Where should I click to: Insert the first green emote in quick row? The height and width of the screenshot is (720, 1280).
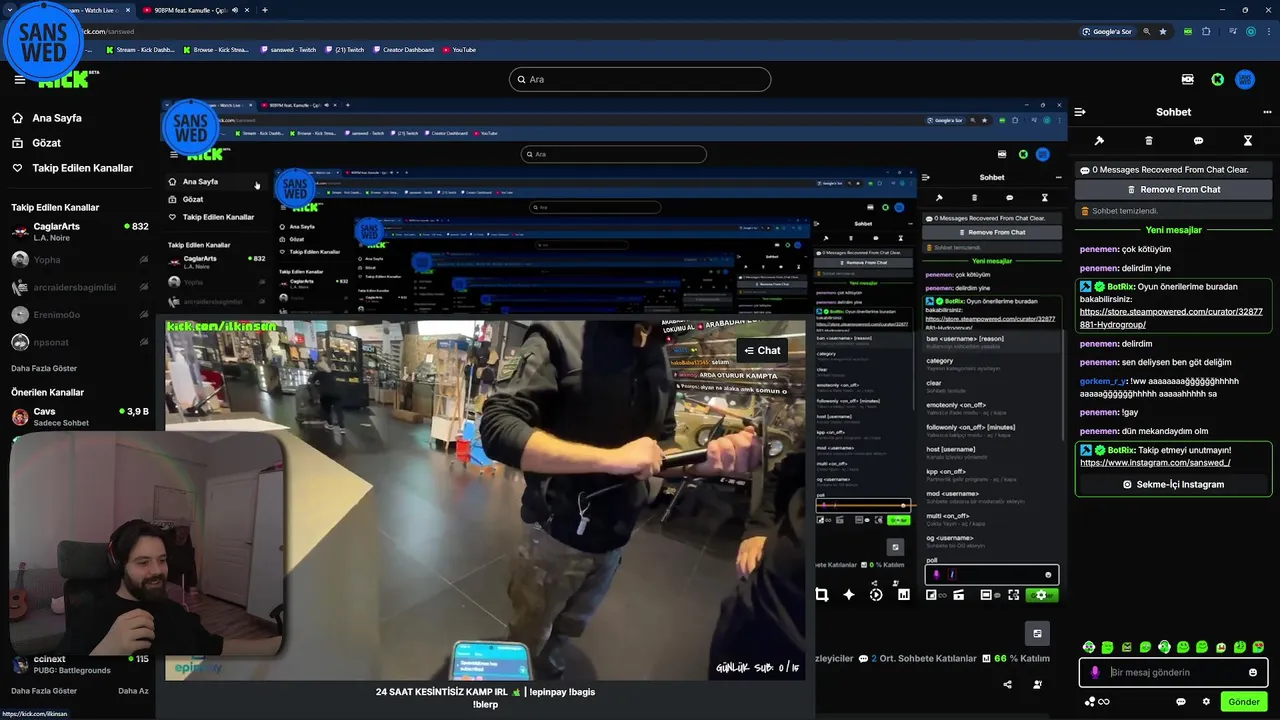(x=1089, y=647)
